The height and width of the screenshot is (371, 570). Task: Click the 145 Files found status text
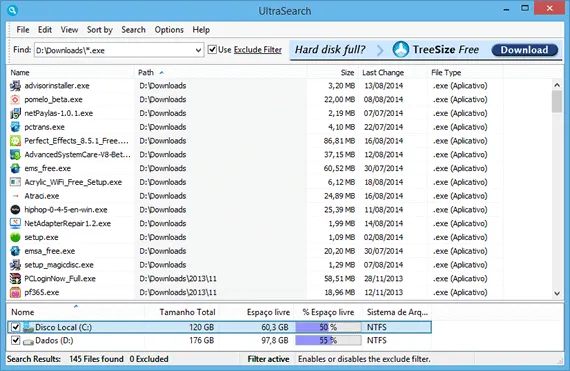(96, 359)
